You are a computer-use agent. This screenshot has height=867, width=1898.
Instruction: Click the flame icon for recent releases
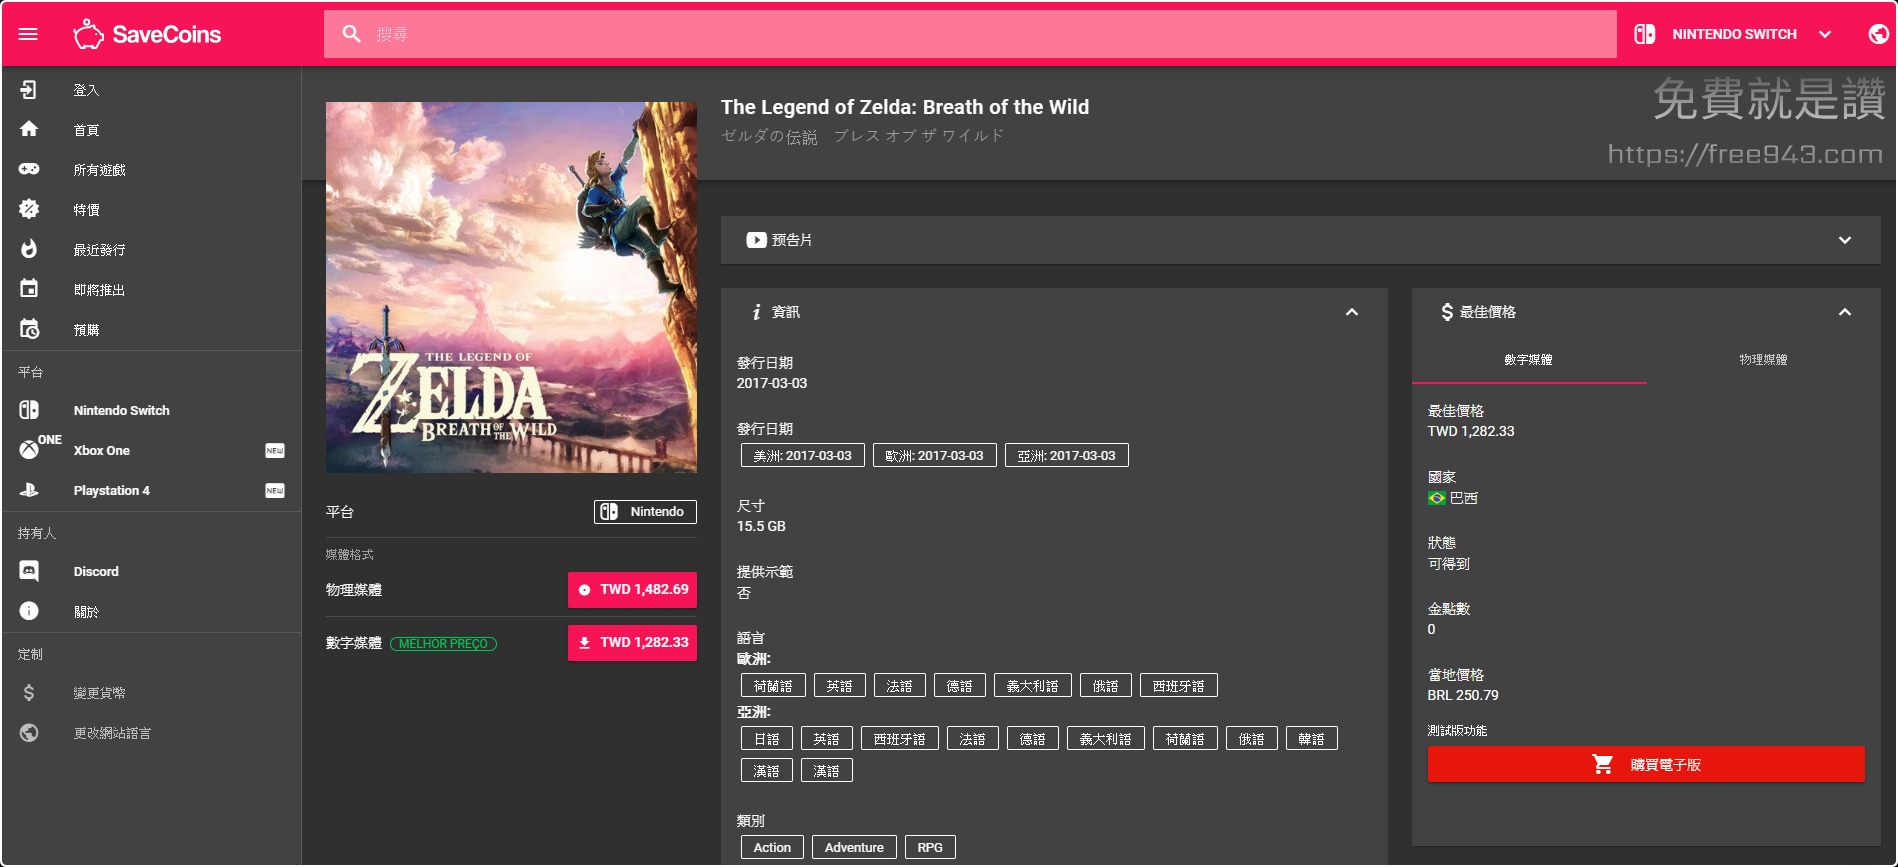point(29,249)
